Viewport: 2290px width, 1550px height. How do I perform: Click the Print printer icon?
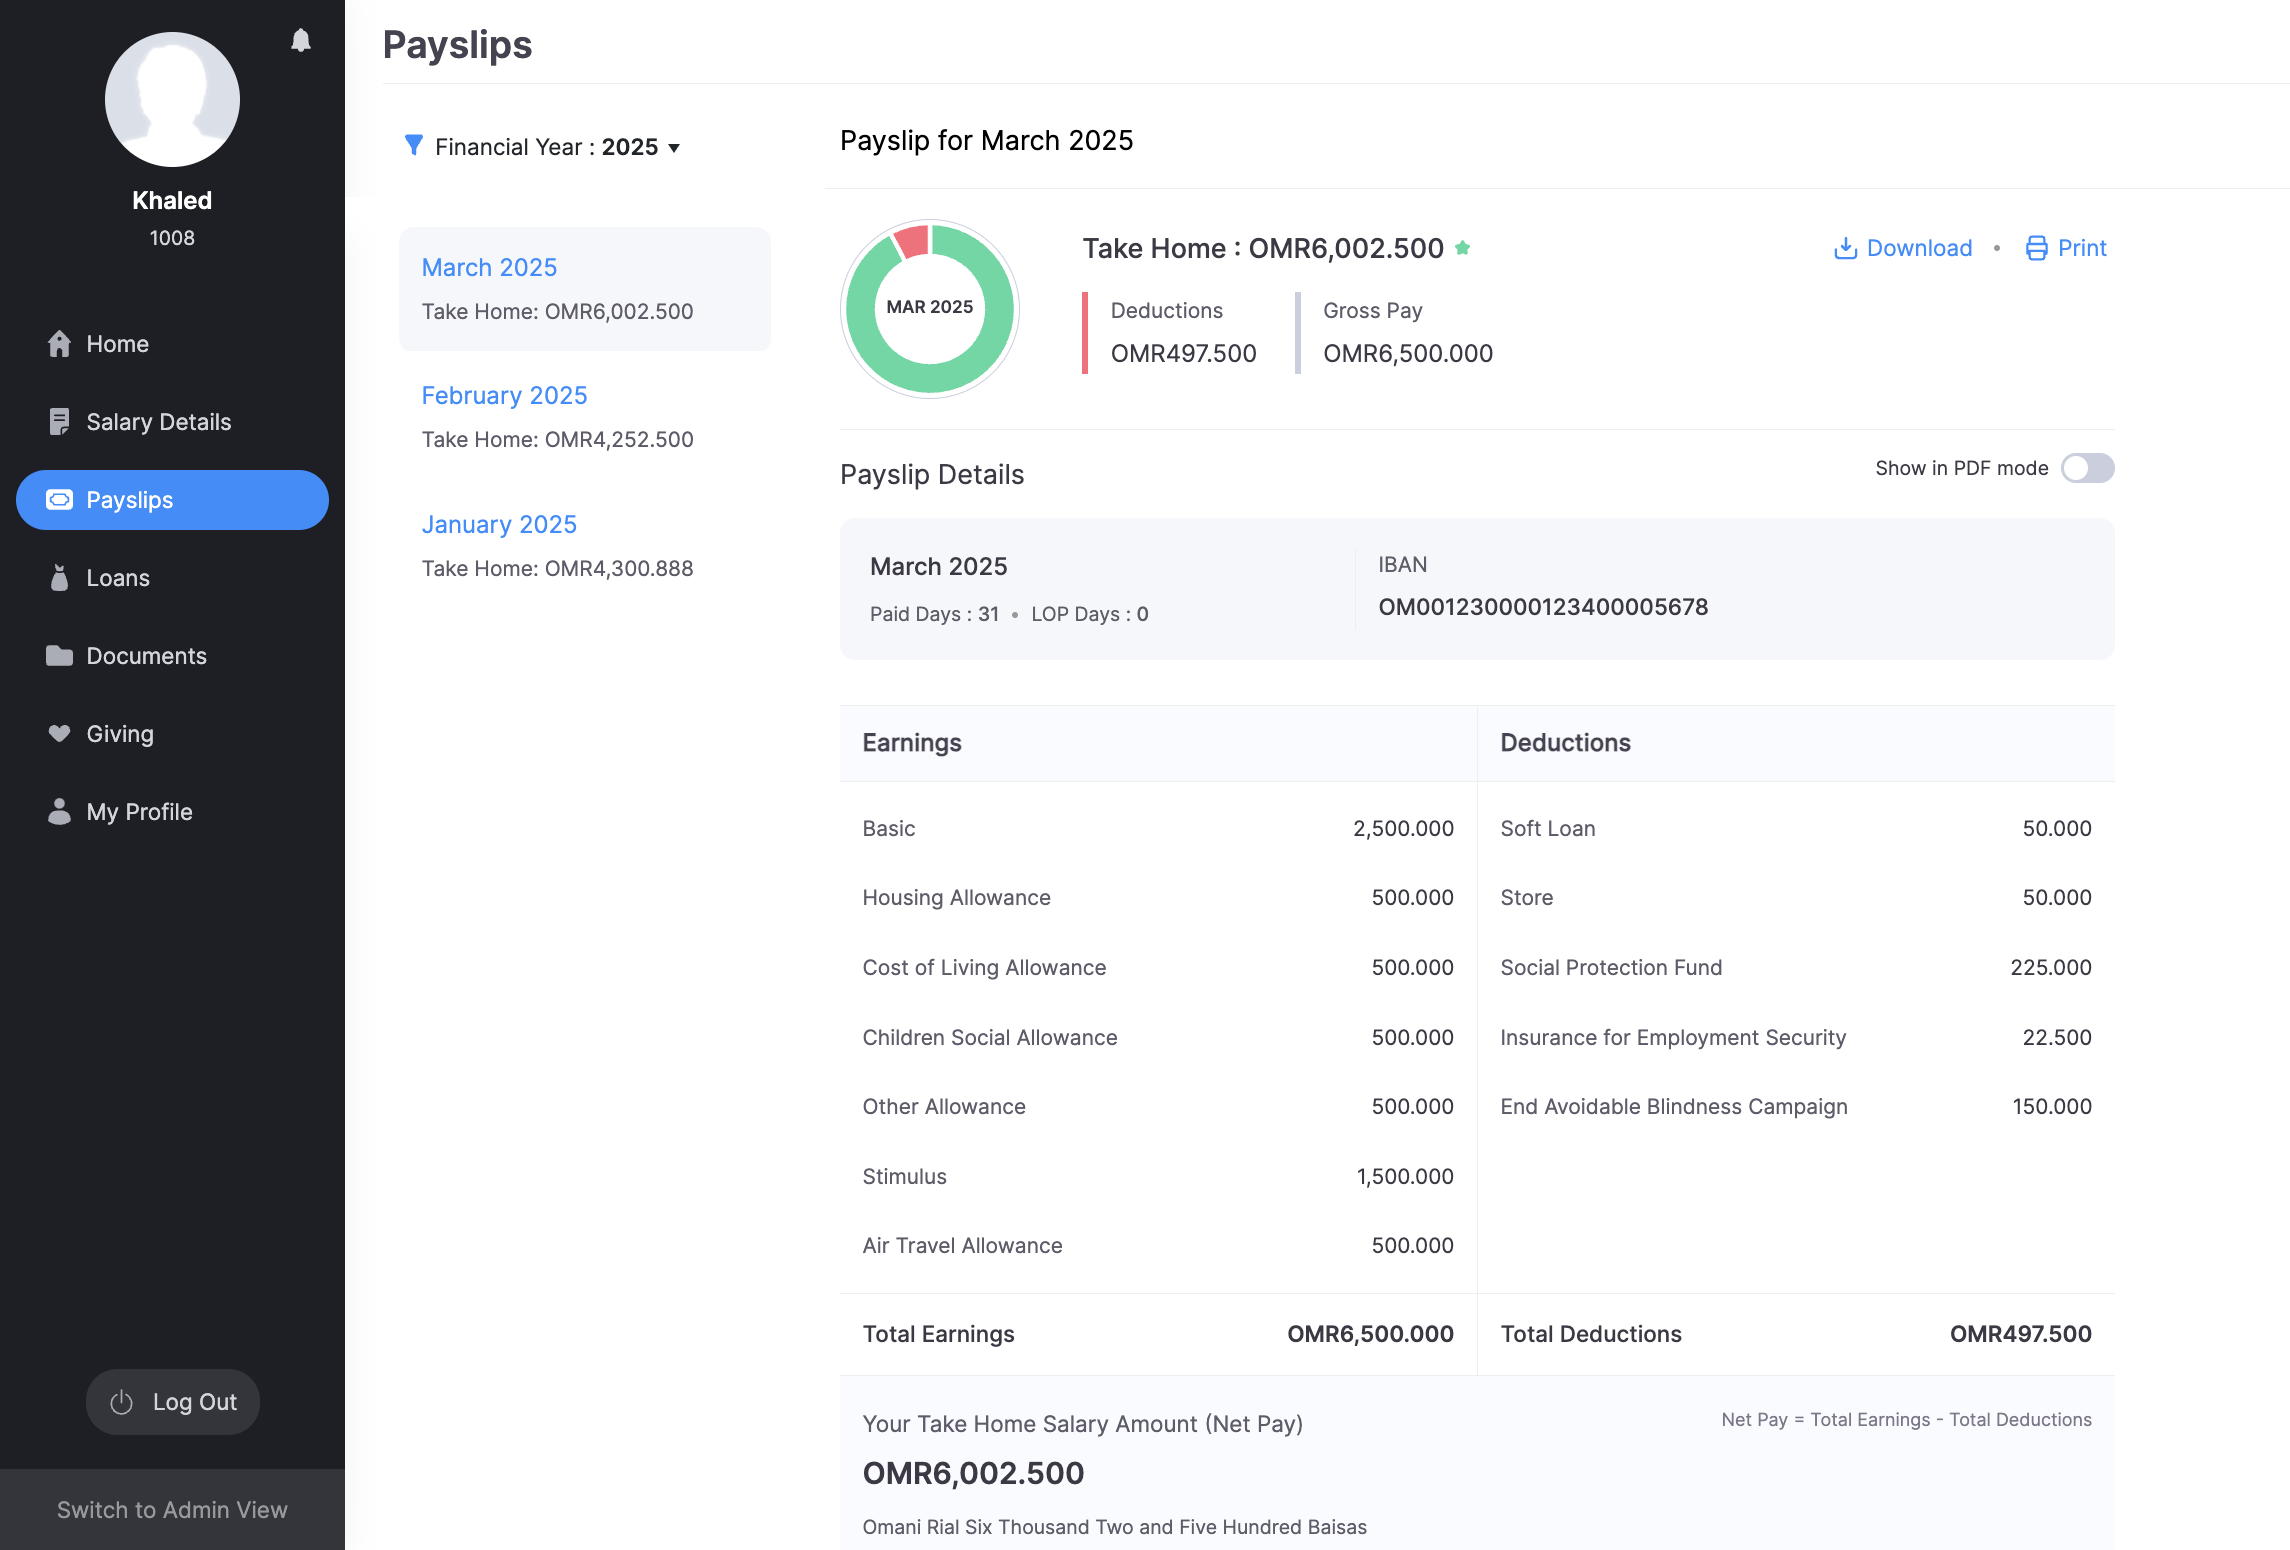pyautogui.click(x=2036, y=248)
